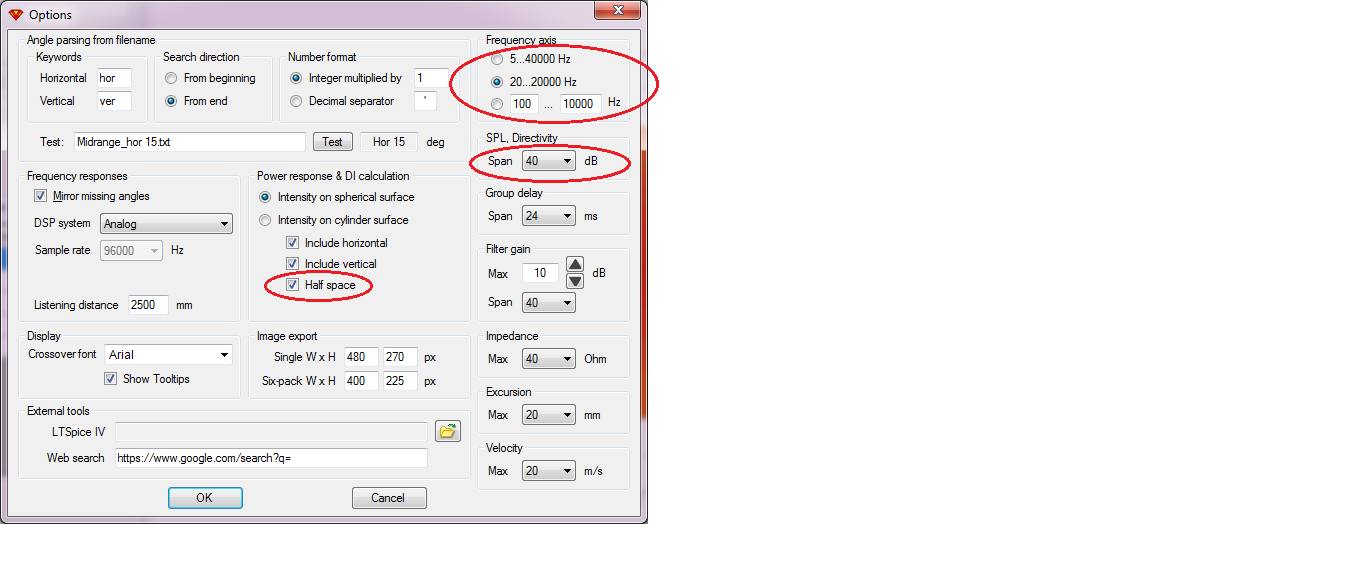Open the Sample rate 96000 dropdown

131,251
